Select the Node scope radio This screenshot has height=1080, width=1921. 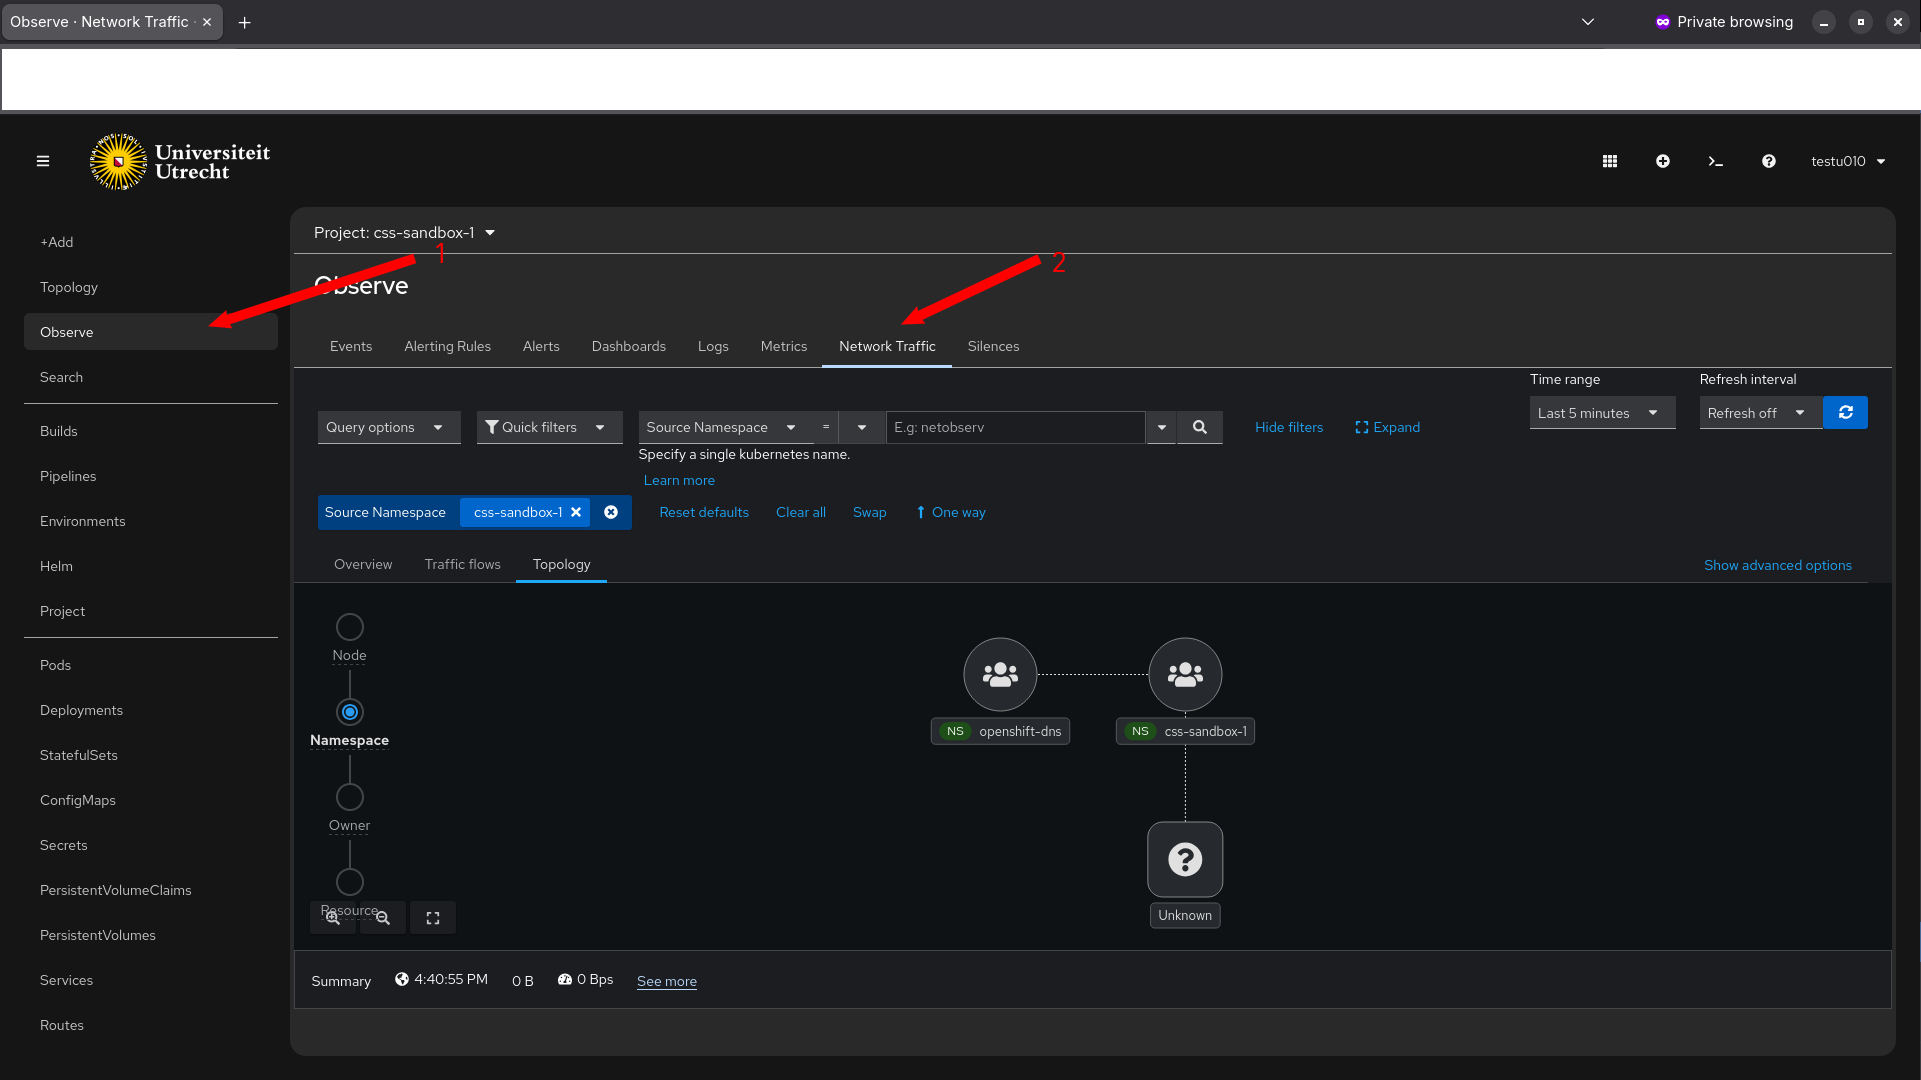[x=350, y=627]
